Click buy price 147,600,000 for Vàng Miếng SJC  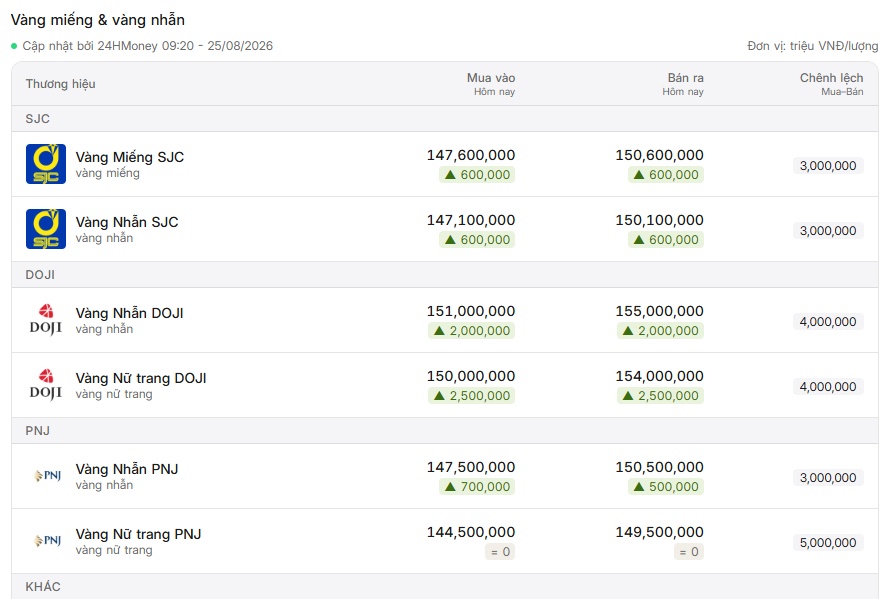click(x=471, y=155)
